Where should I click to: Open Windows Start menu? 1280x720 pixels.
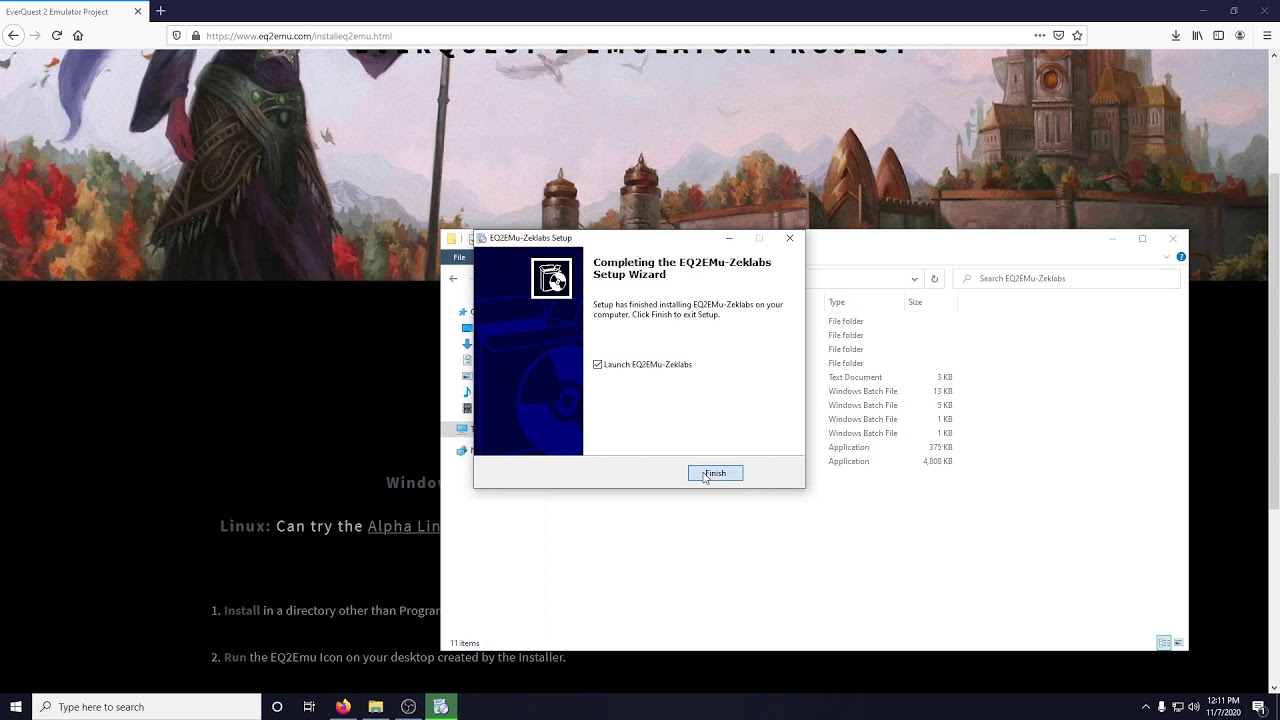(x=16, y=707)
